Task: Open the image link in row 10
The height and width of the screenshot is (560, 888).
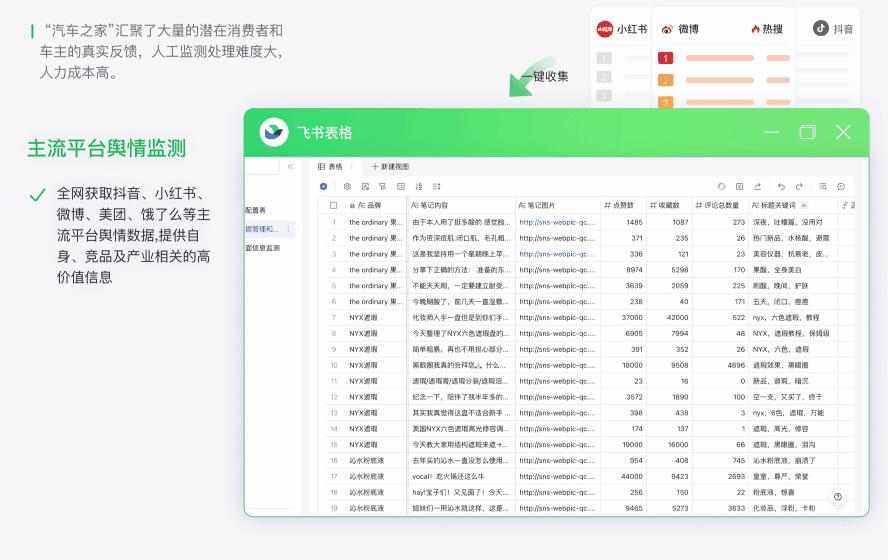Action: 557,365
